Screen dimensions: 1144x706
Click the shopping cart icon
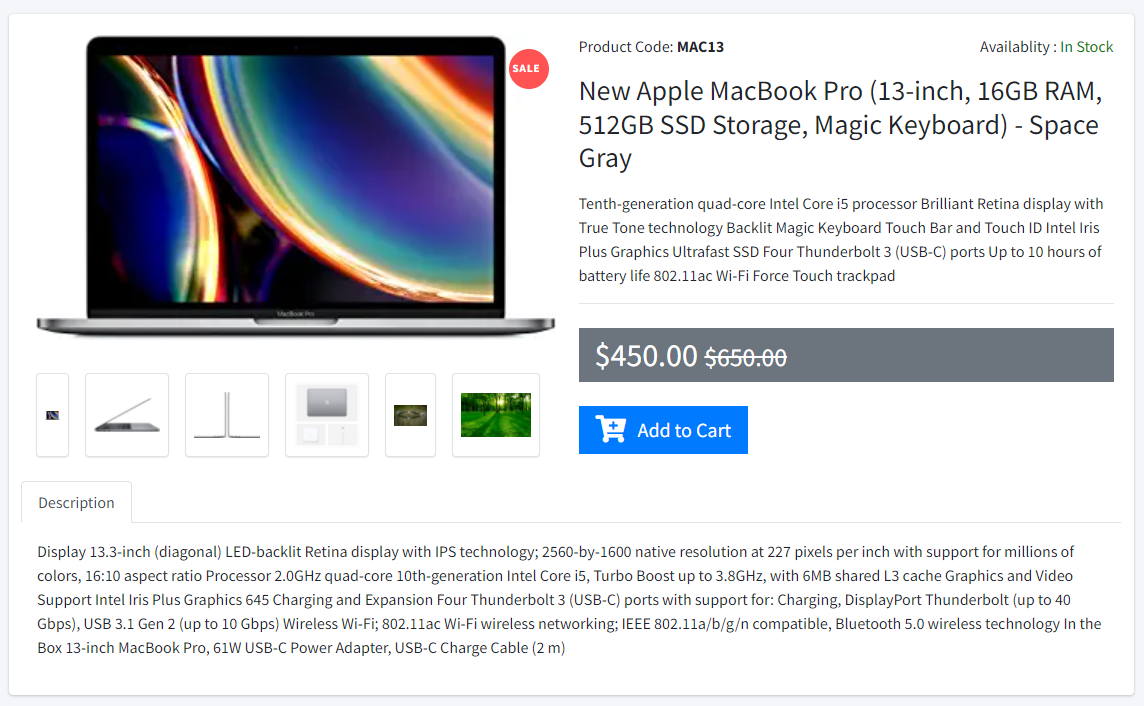(x=611, y=429)
